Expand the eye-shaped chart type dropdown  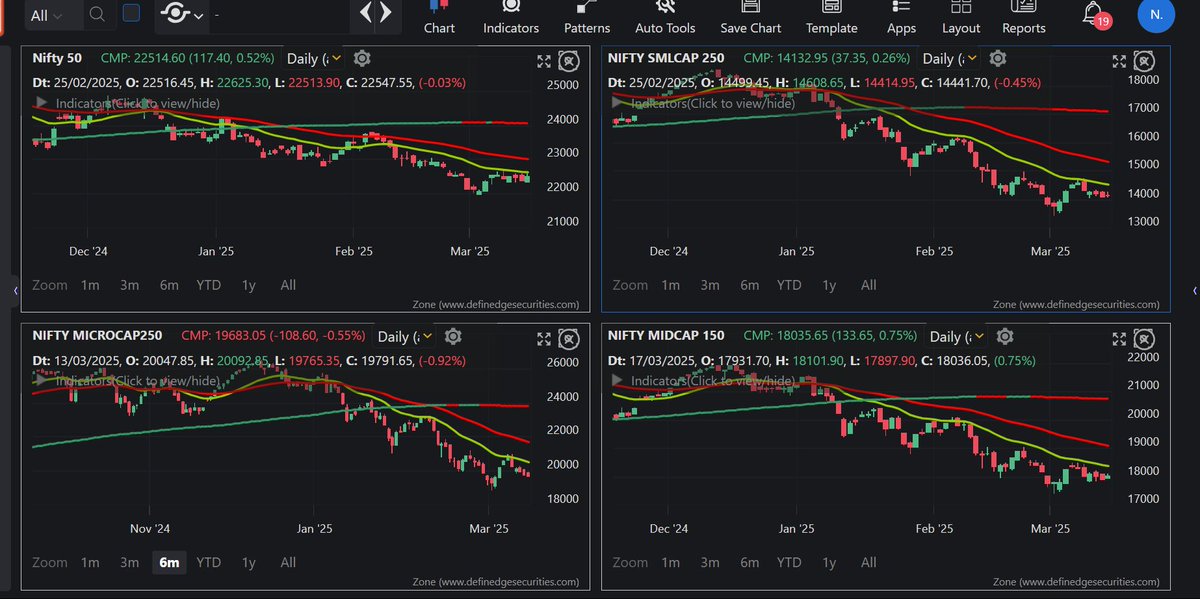[x=184, y=14]
